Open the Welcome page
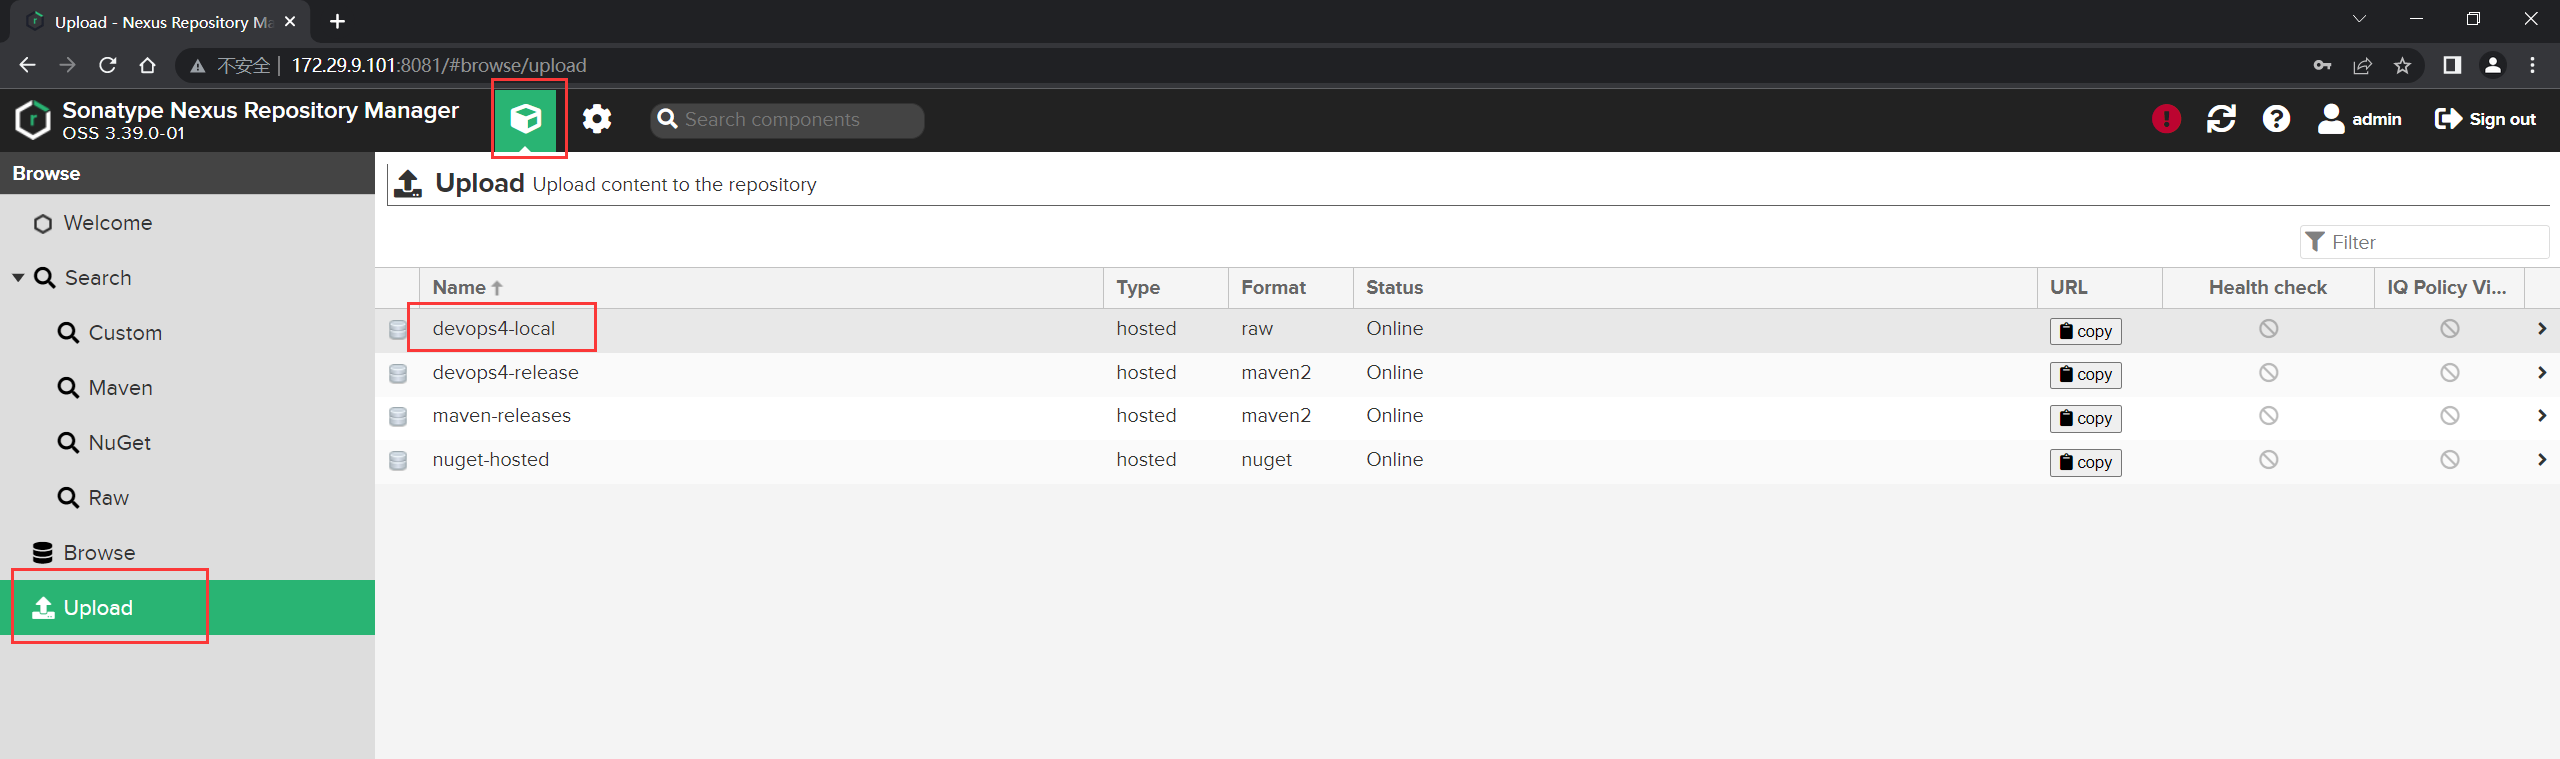Image resolution: width=2560 pixels, height=759 pixels. pos(107,223)
